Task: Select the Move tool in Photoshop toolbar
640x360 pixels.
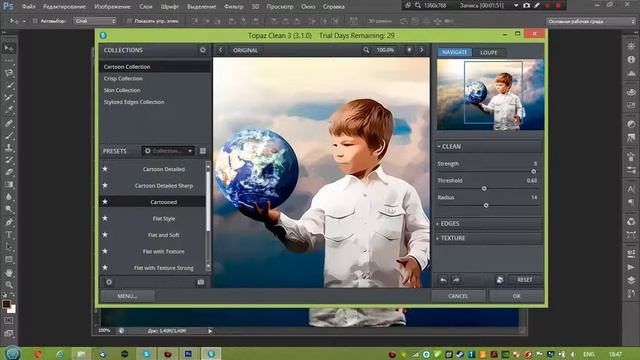Action: coord(9,48)
